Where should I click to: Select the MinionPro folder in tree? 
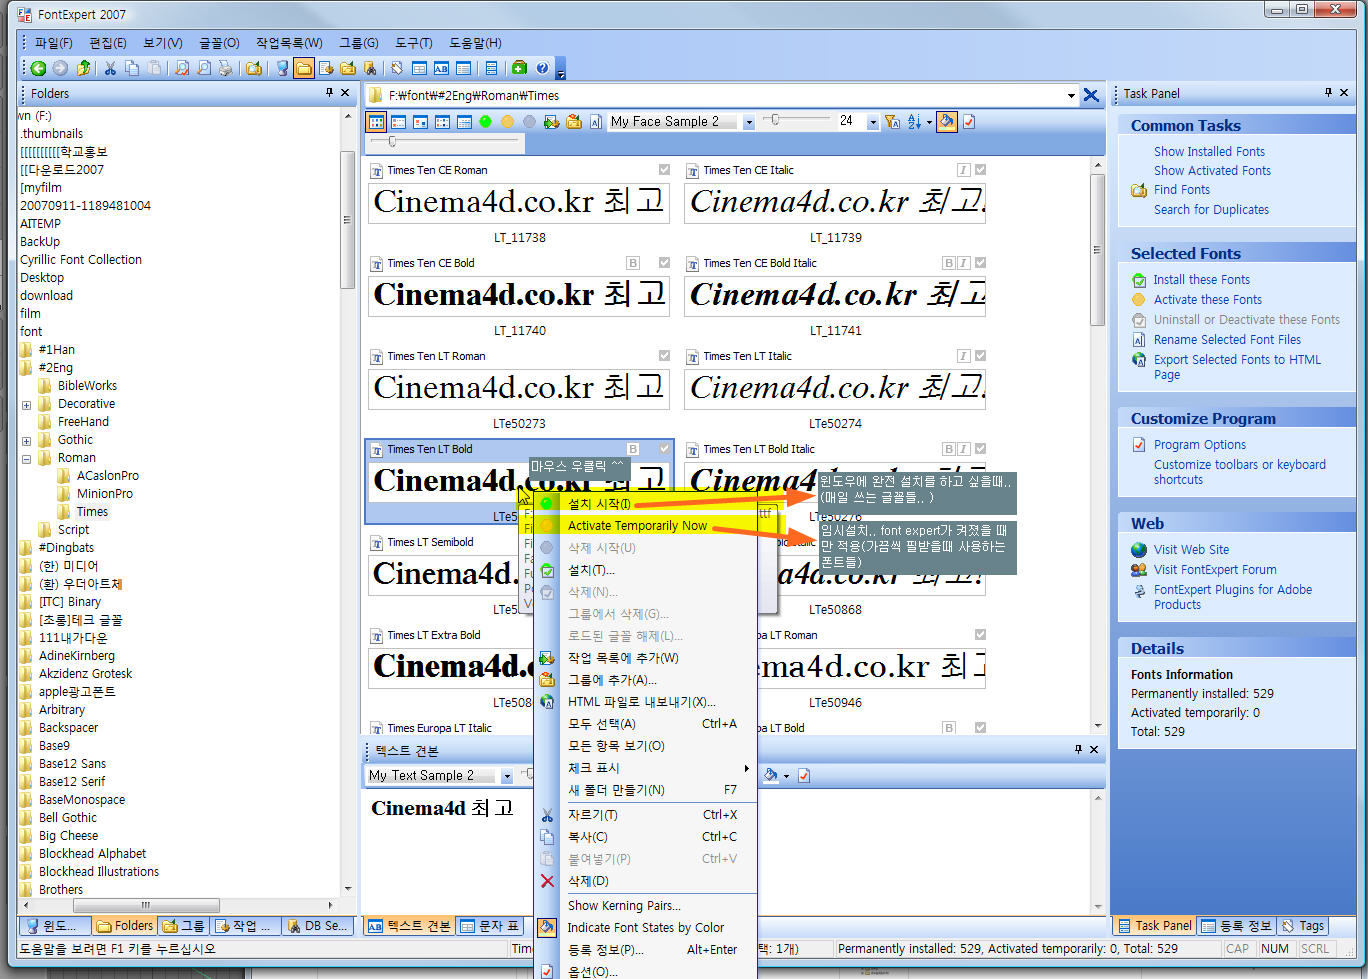(x=105, y=494)
